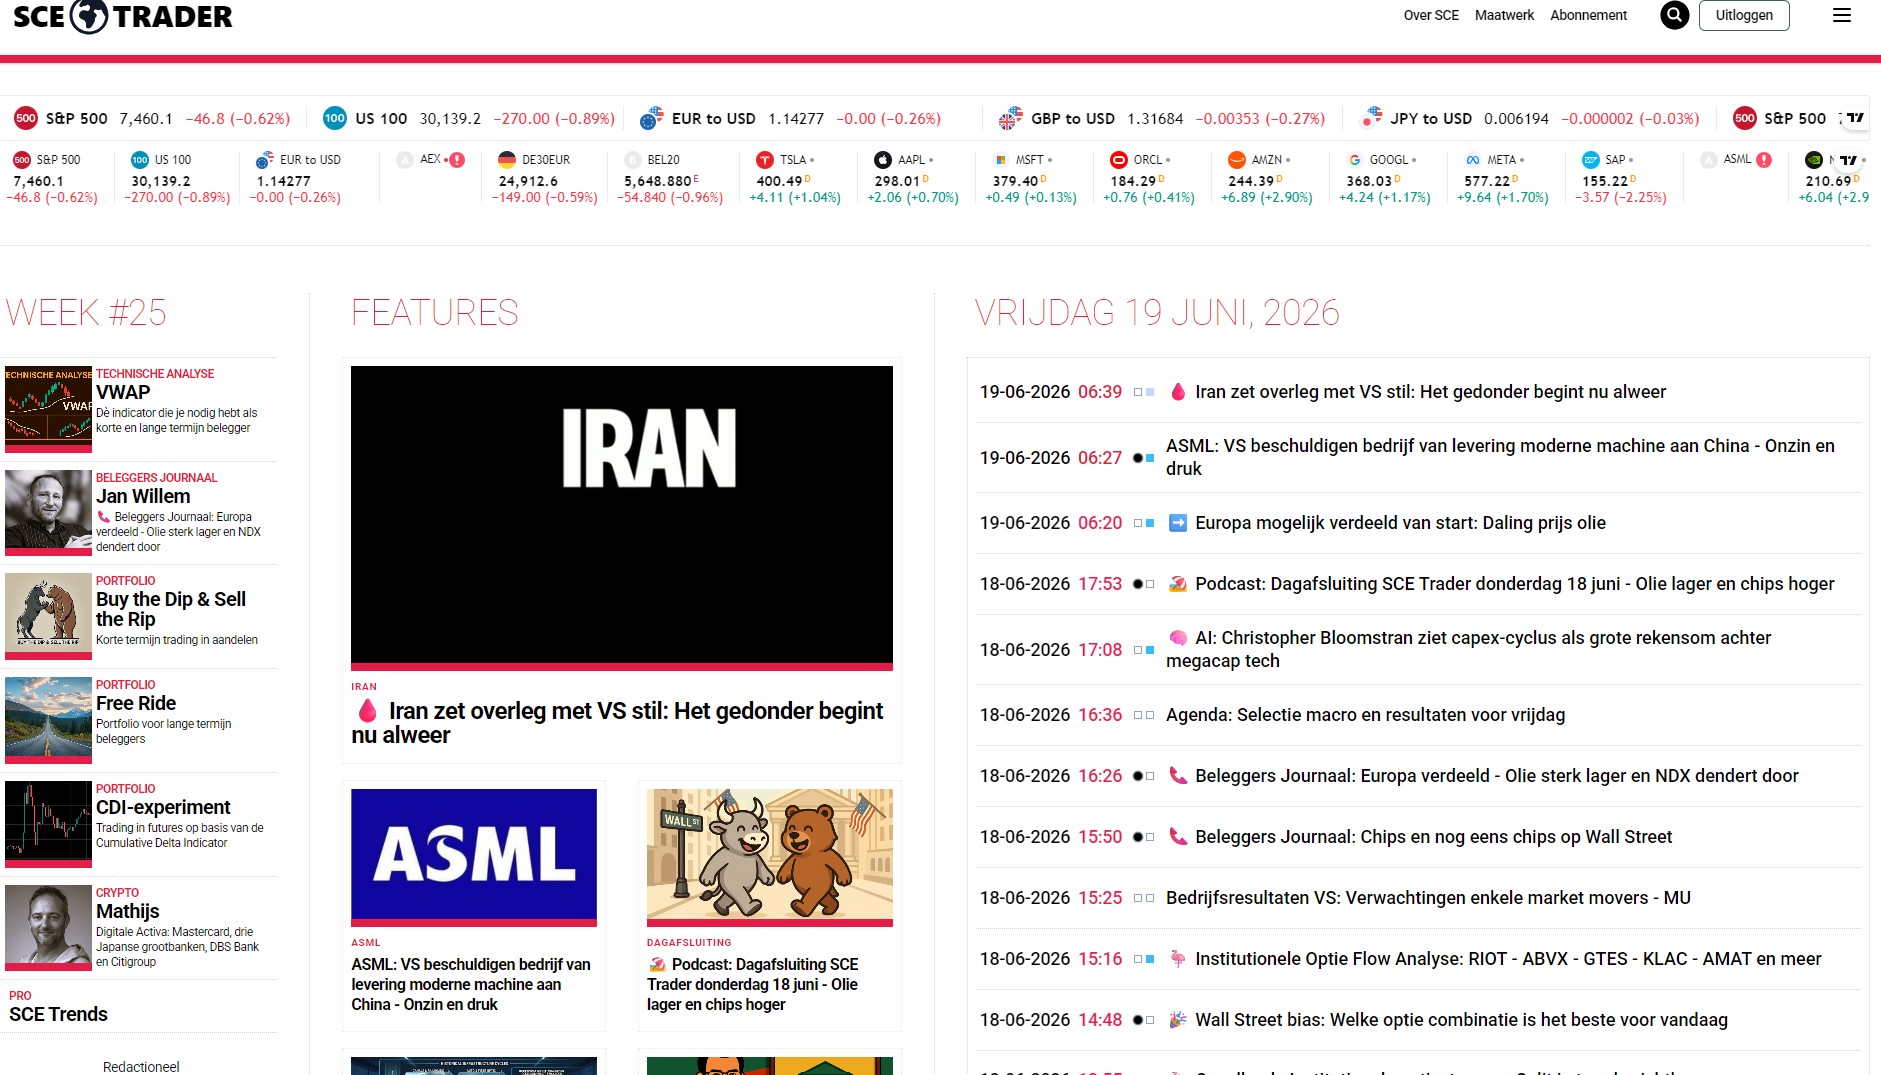Open the Over SCE menu item
This screenshot has width=1881, height=1075.
pyautogui.click(x=1431, y=15)
